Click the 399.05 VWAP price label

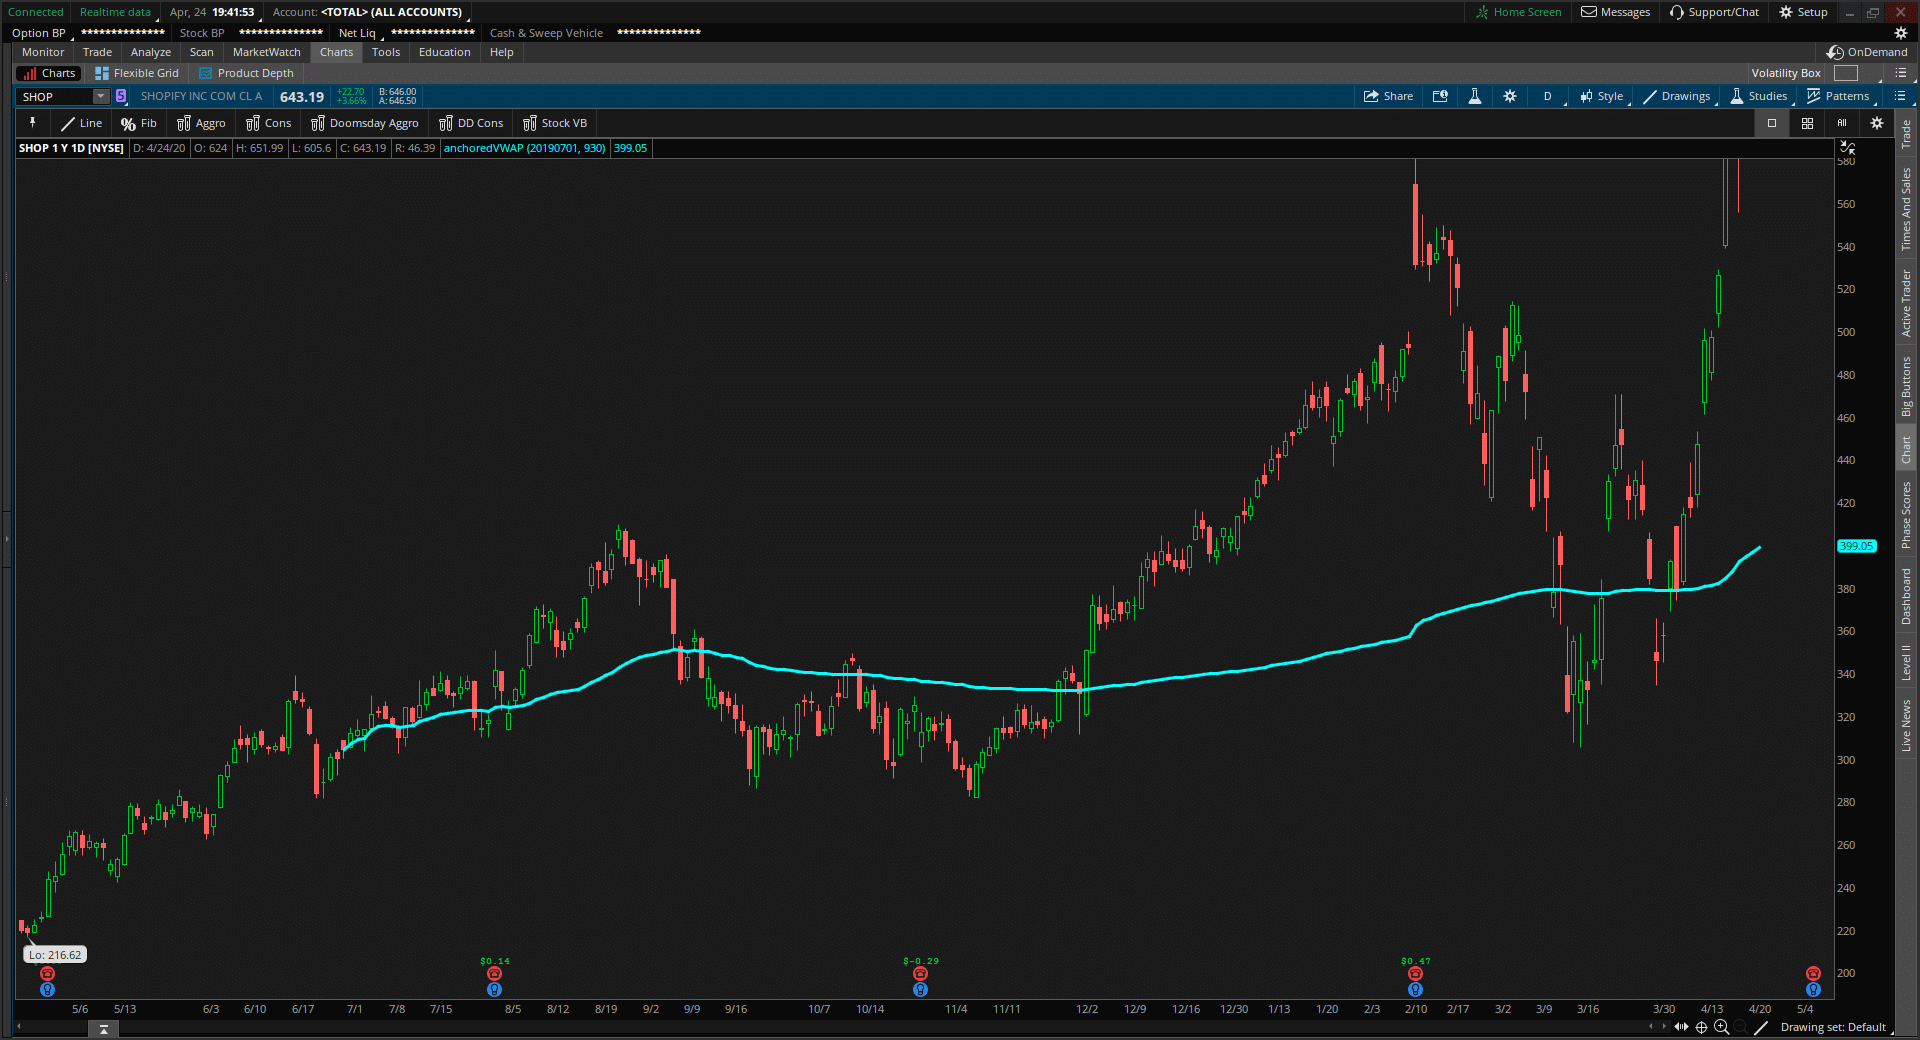pos(1856,546)
